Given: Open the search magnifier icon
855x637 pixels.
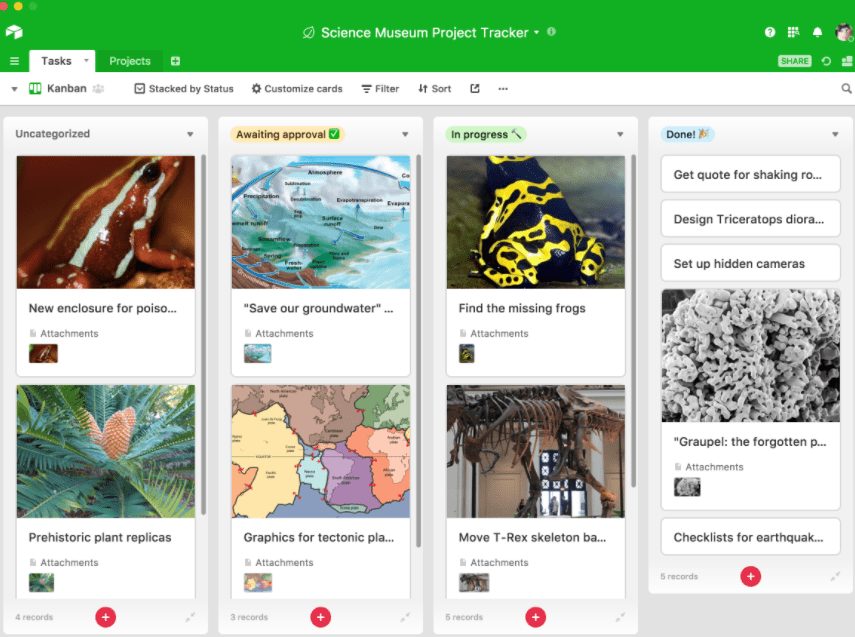Looking at the screenshot, I should pos(846,88).
